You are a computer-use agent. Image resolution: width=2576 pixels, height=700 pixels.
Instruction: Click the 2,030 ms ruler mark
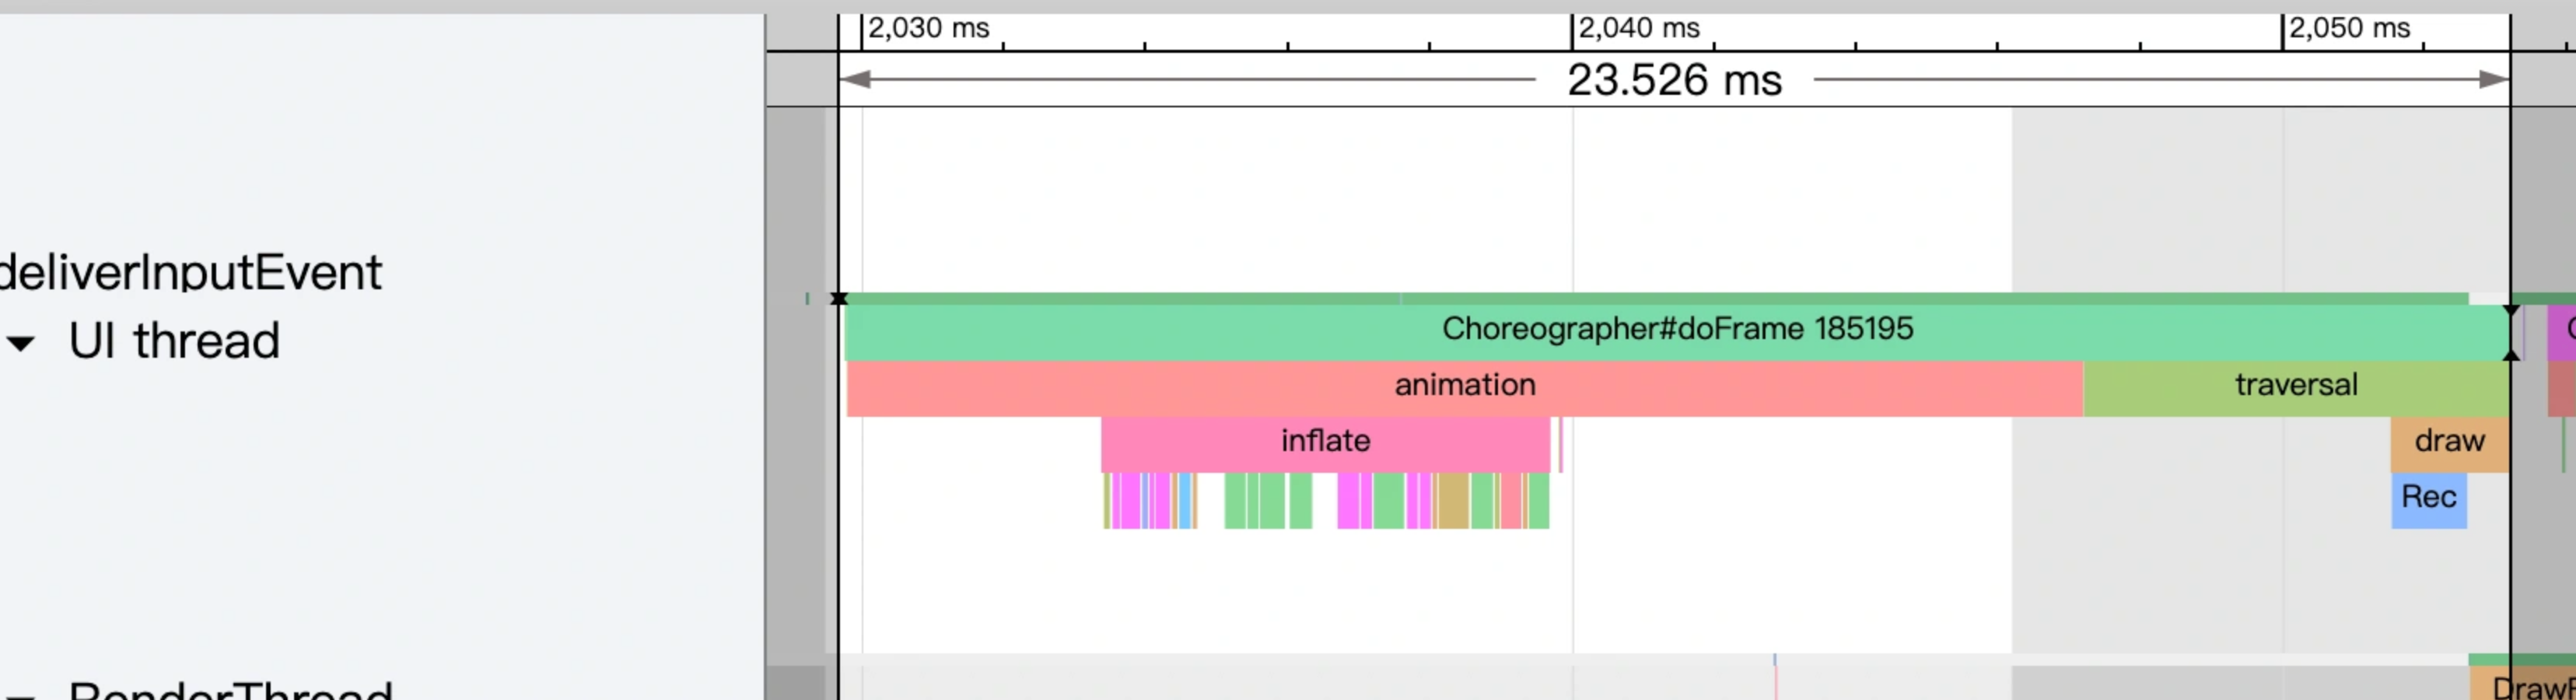click(x=928, y=28)
